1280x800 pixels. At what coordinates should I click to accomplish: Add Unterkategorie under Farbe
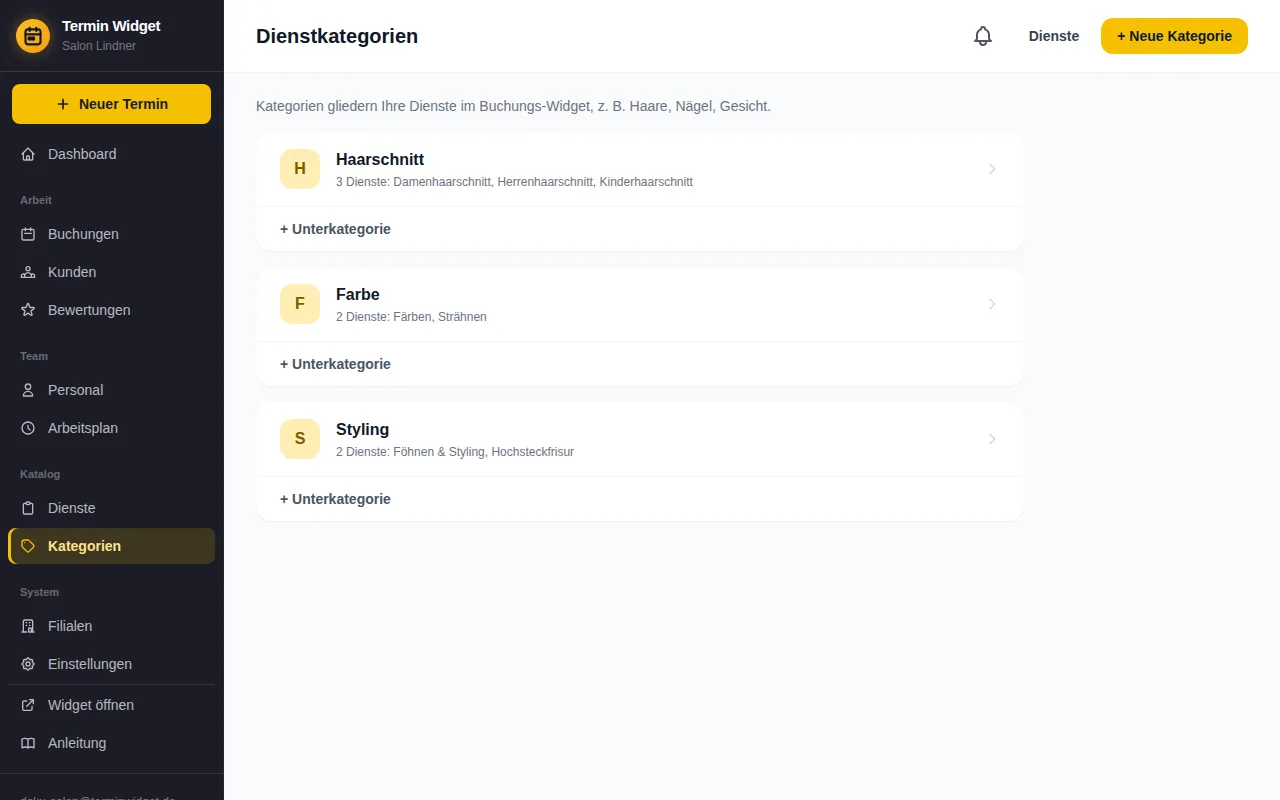pyautogui.click(x=335, y=364)
